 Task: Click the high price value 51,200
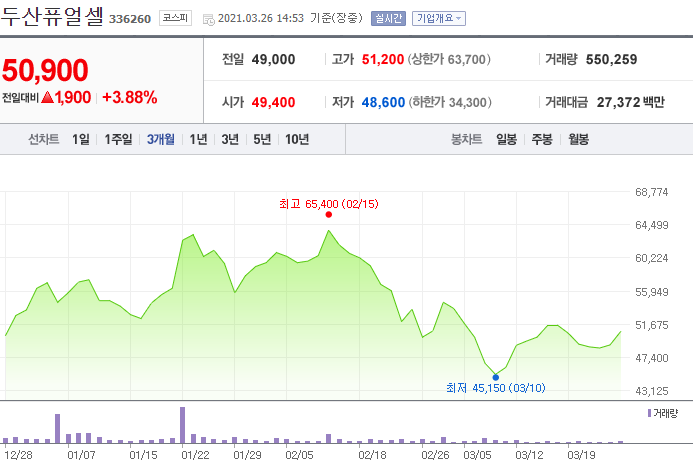[383, 59]
